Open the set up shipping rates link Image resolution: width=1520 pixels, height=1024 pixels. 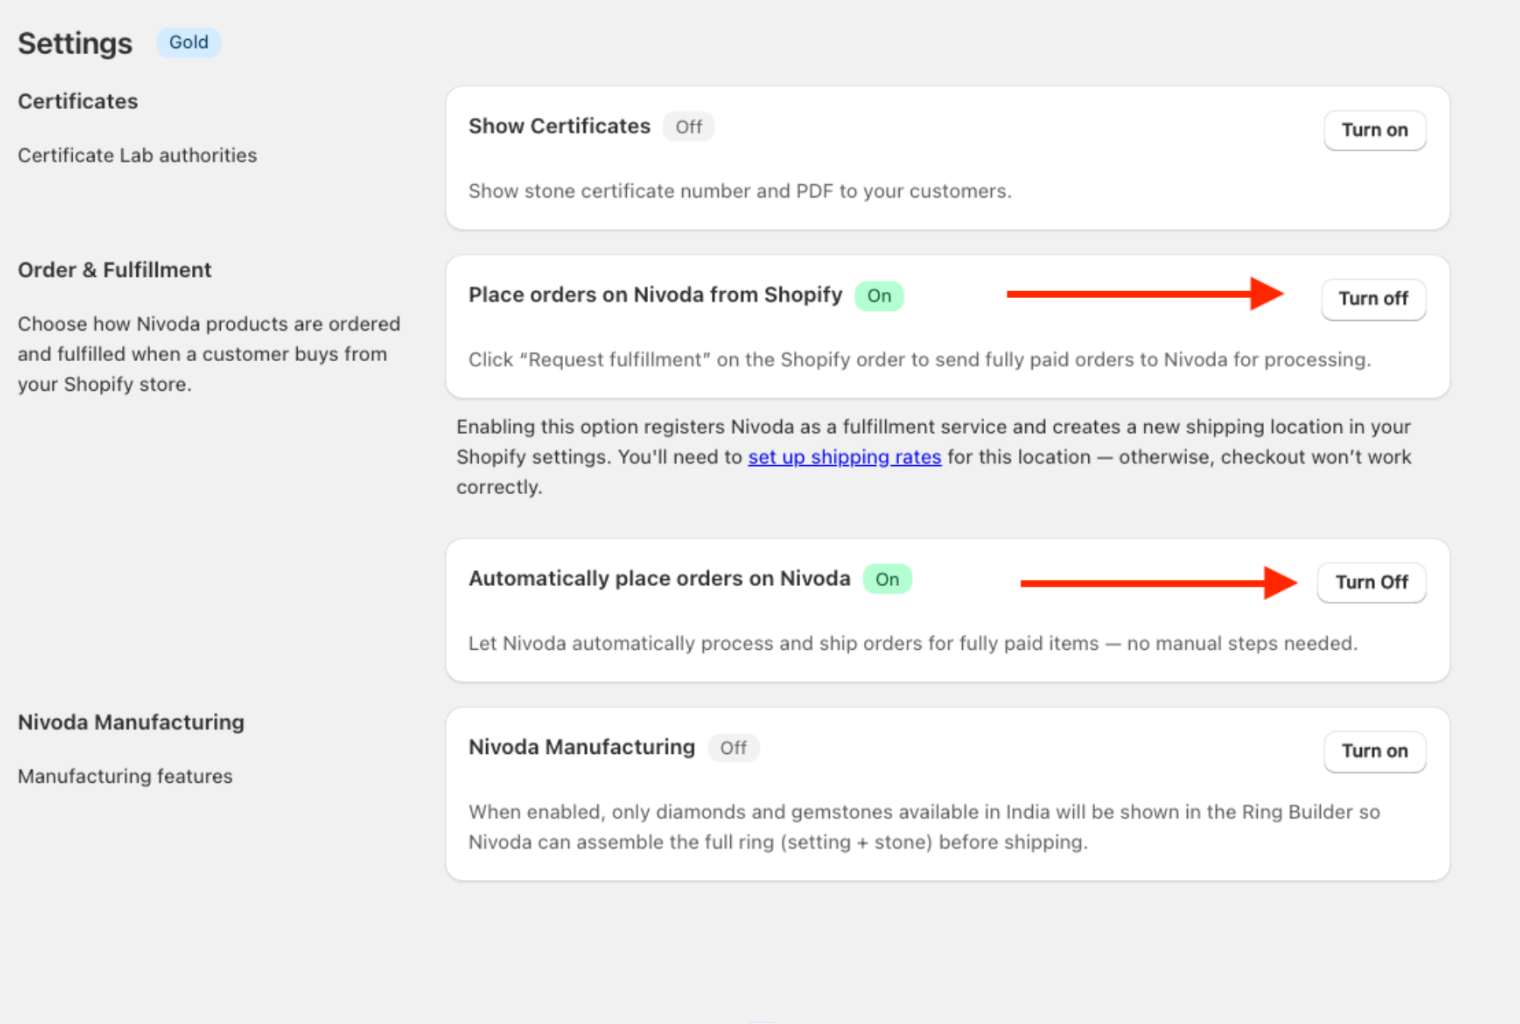[x=844, y=457]
